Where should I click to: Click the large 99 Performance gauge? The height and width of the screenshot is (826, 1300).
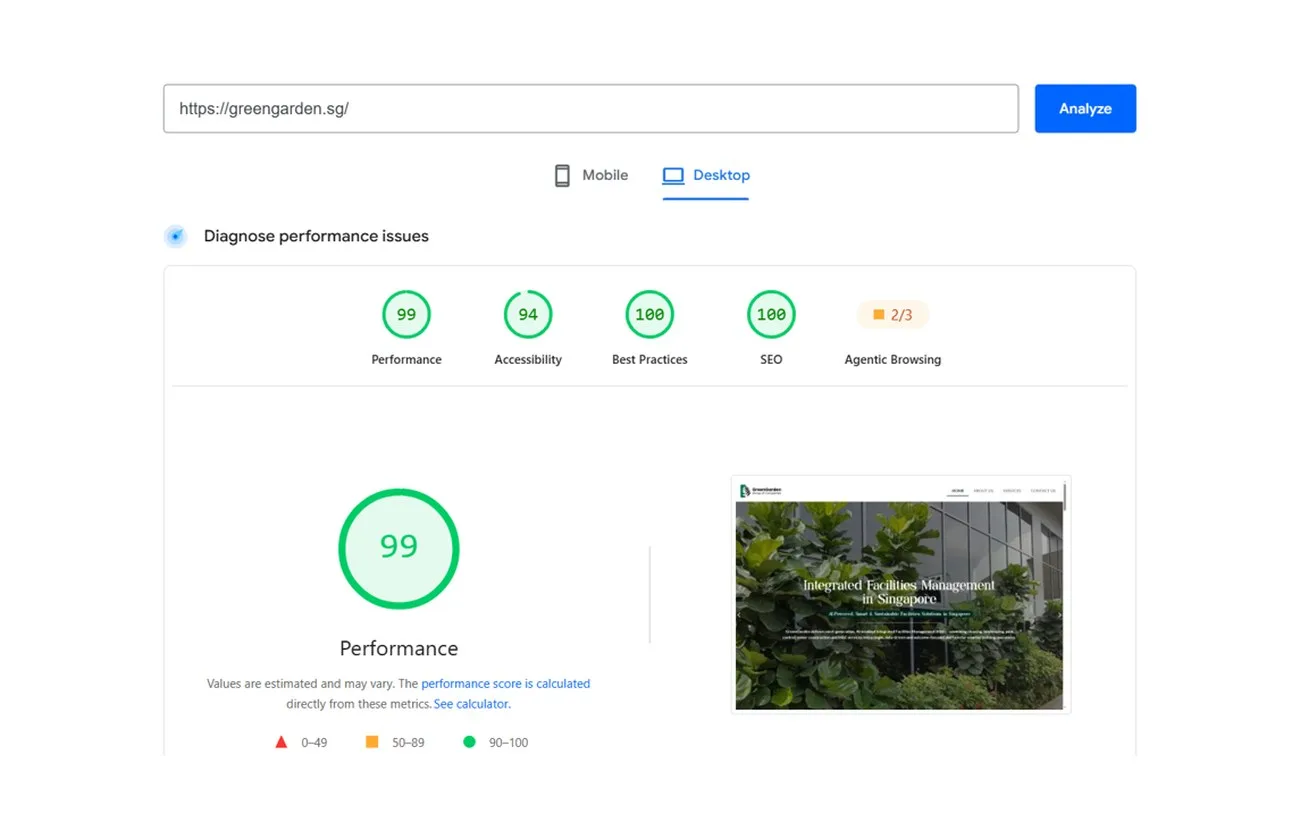click(x=399, y=548)
